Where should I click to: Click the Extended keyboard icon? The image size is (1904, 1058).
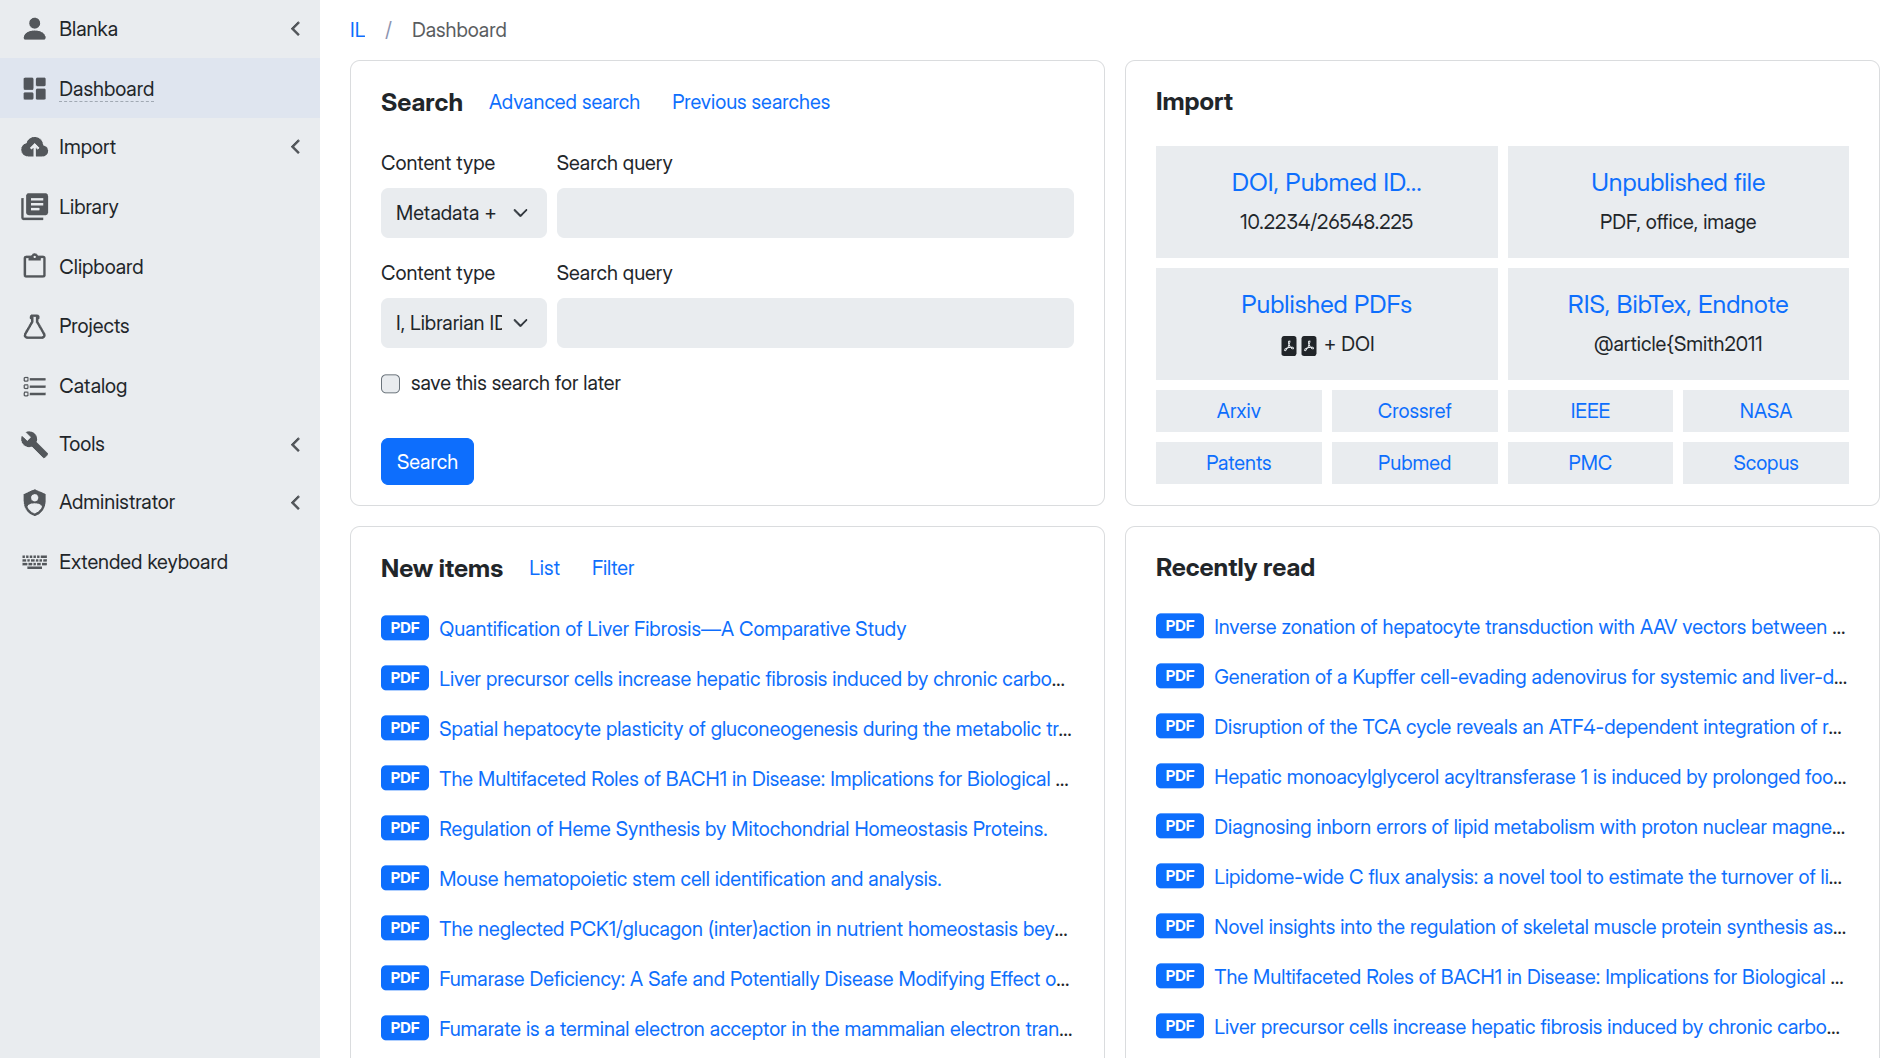pos(35,562)
